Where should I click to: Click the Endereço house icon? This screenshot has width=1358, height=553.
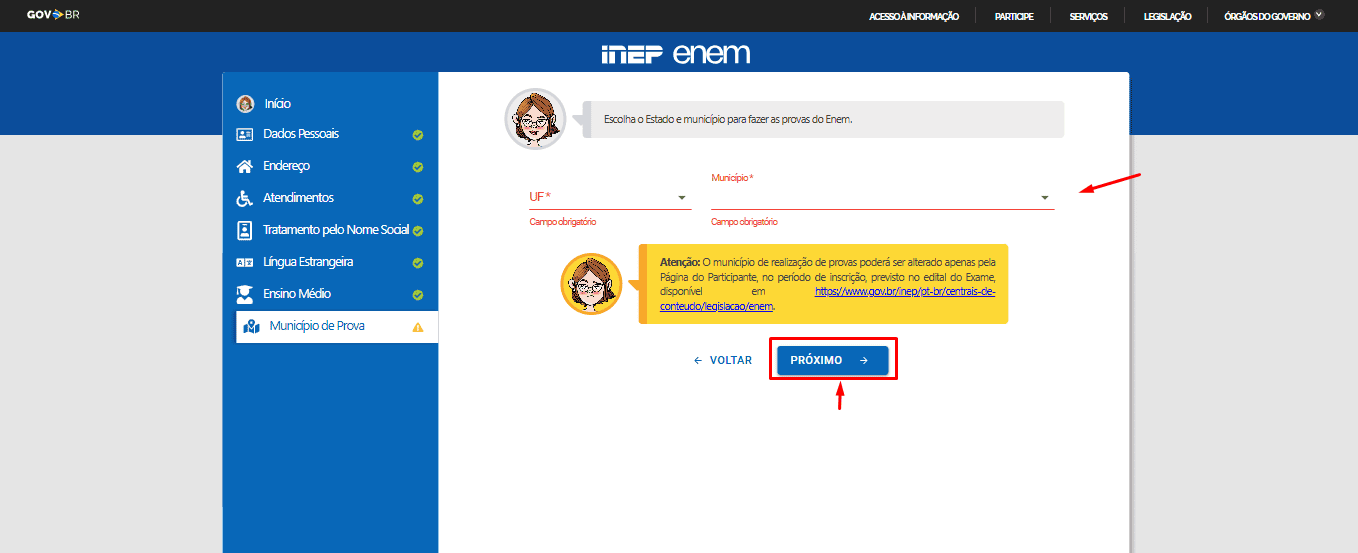click(x=245, y=166)
